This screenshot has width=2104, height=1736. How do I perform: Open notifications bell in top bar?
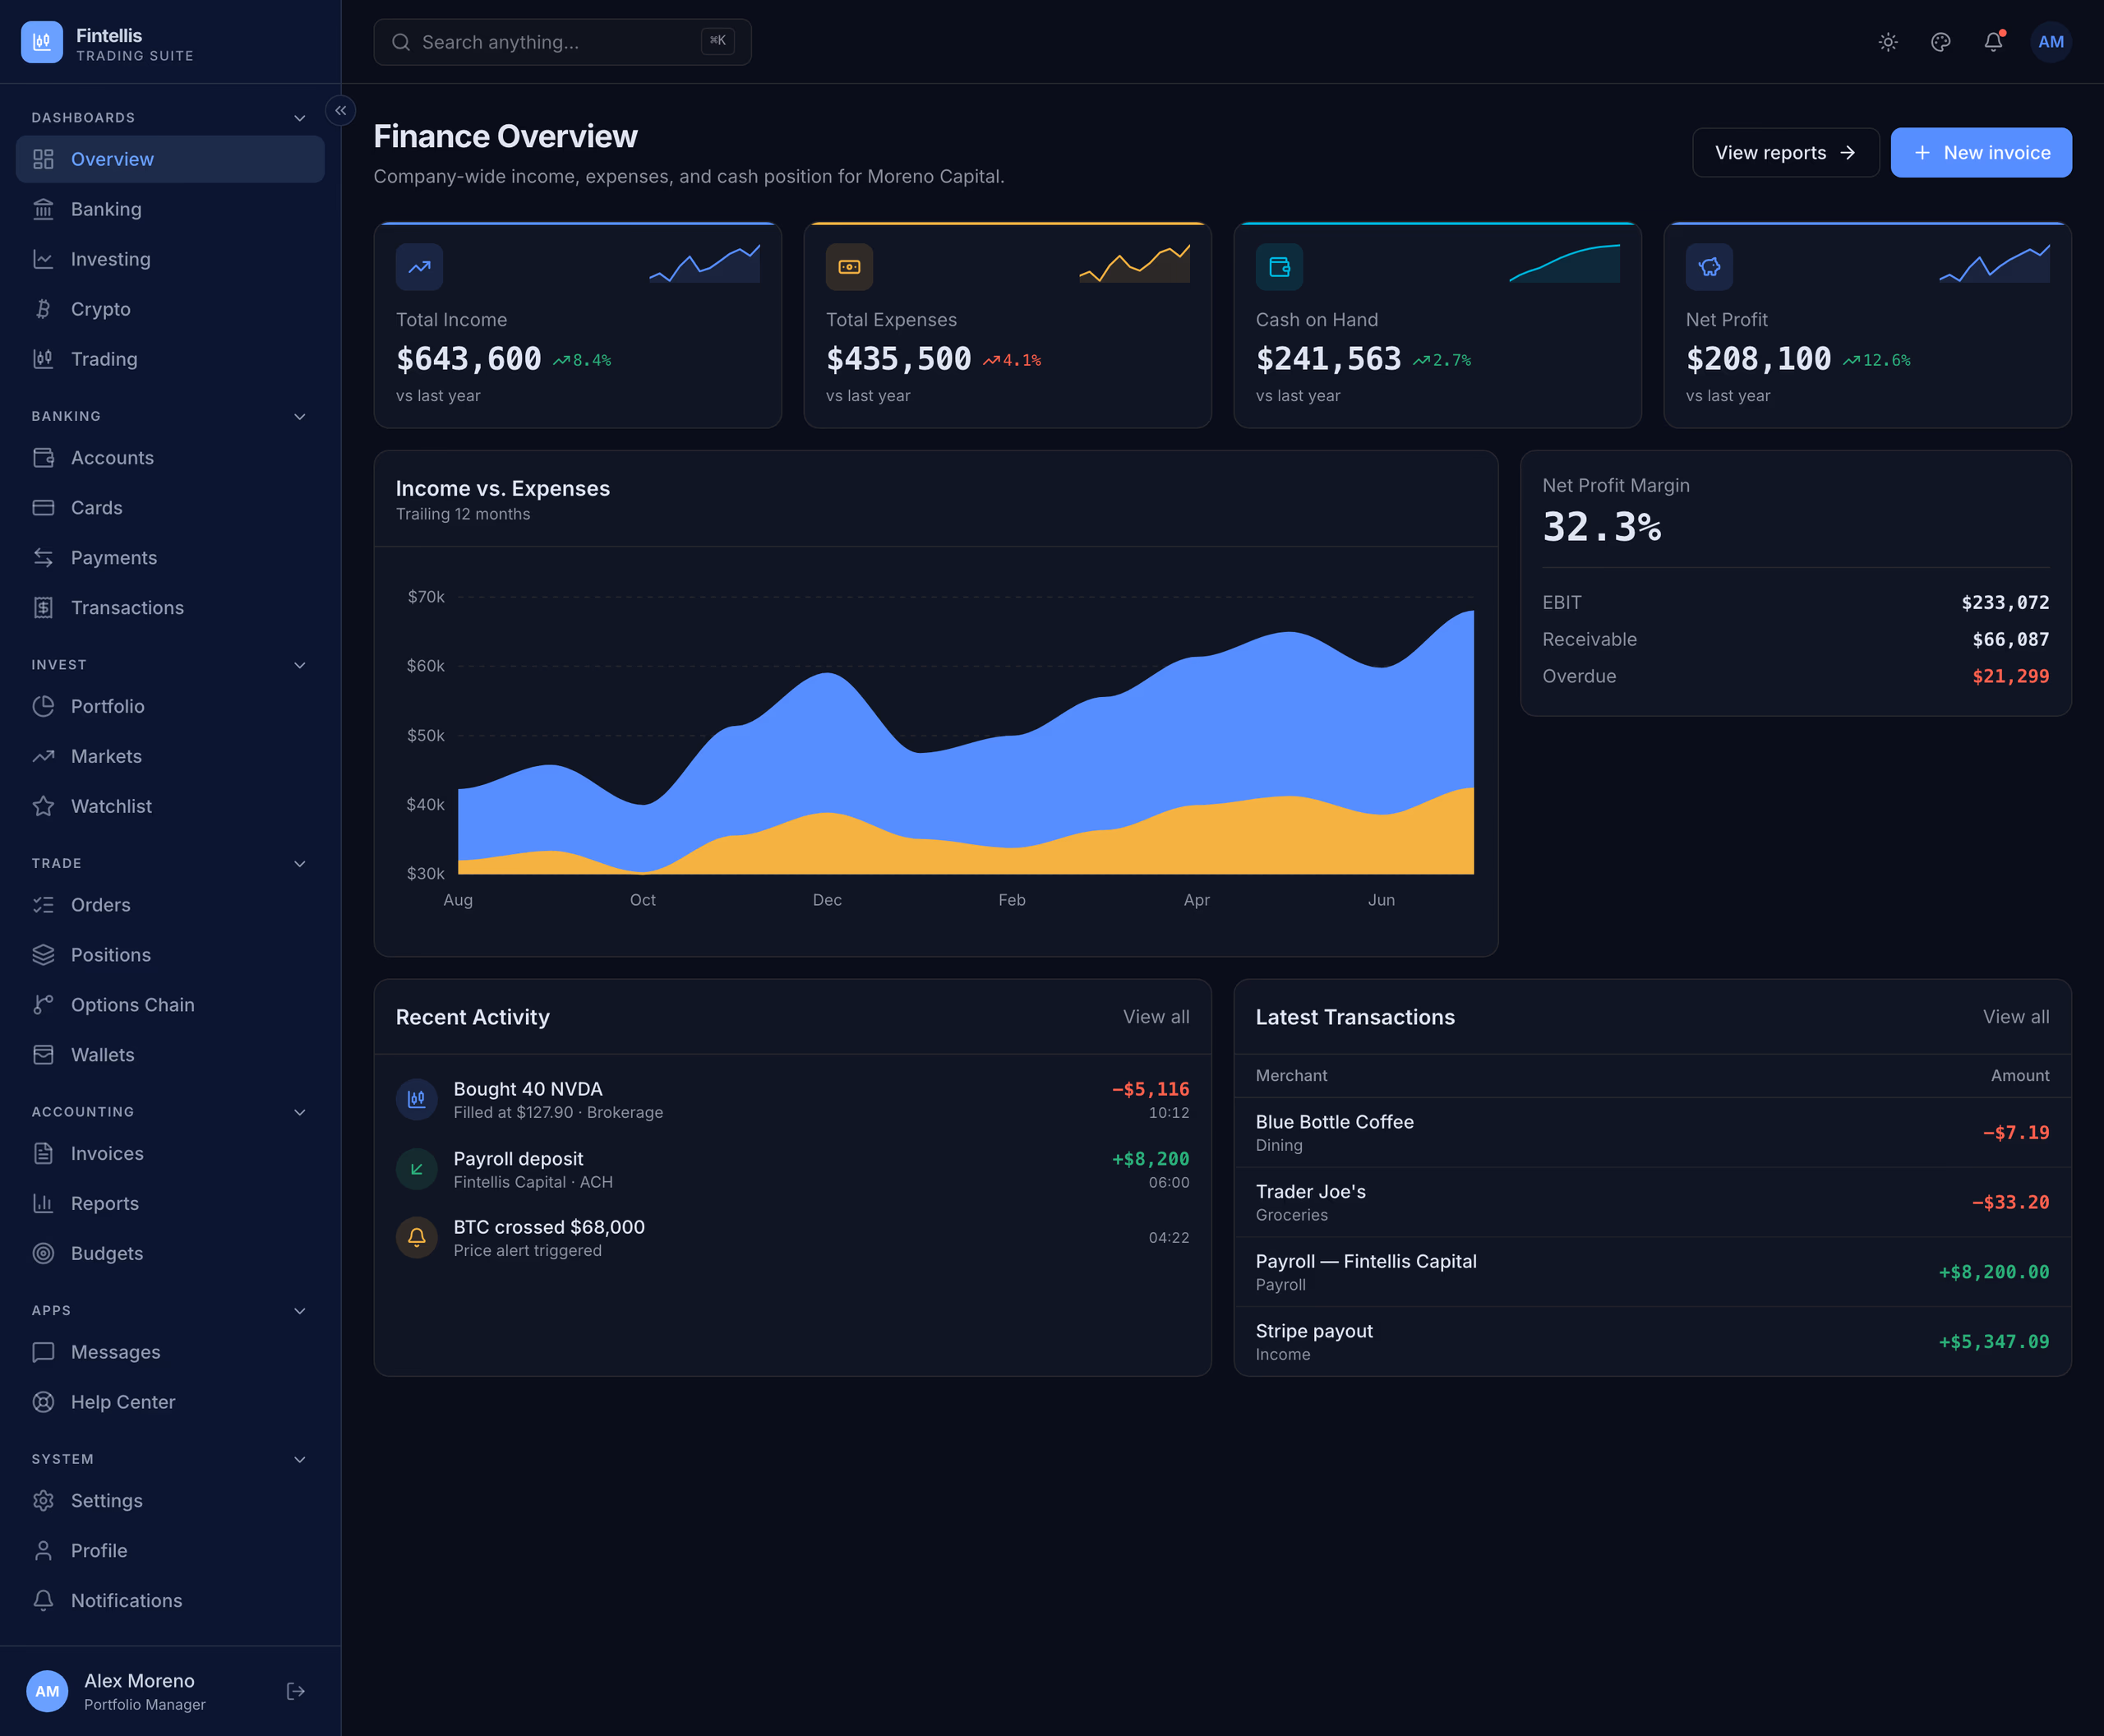pos(1993,42)
